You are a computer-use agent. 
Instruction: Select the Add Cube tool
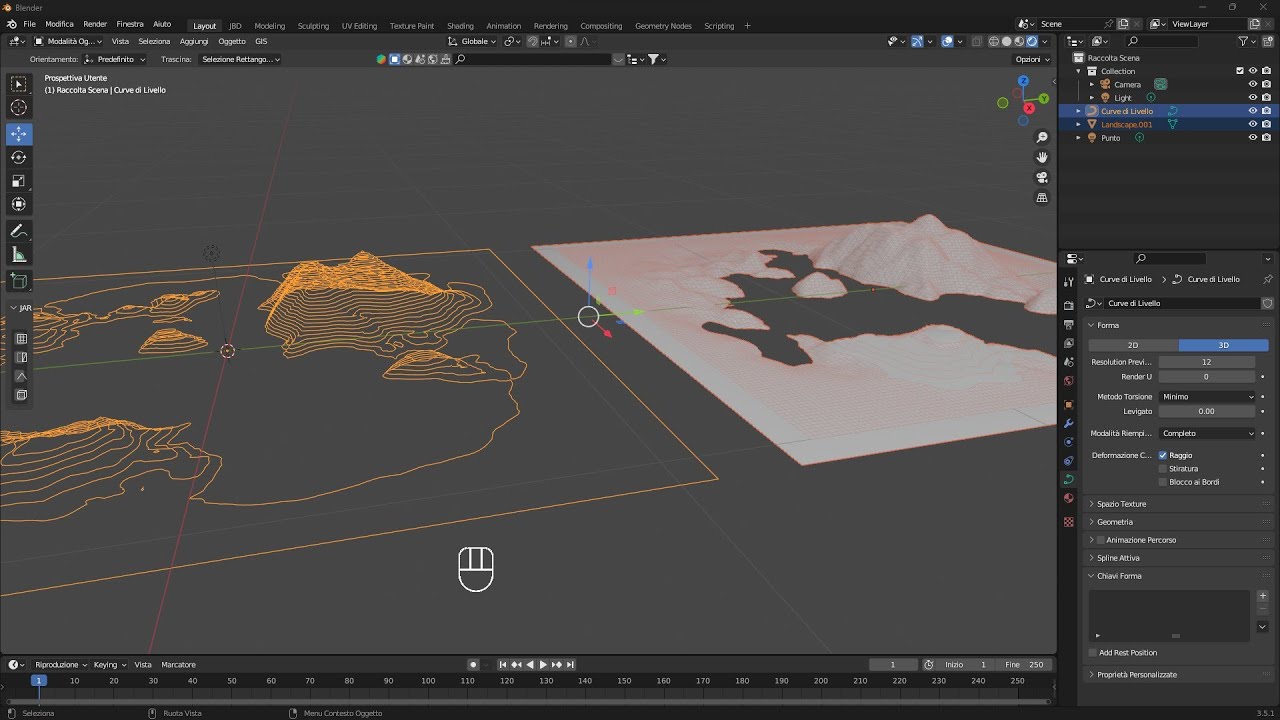pos(19,281)
